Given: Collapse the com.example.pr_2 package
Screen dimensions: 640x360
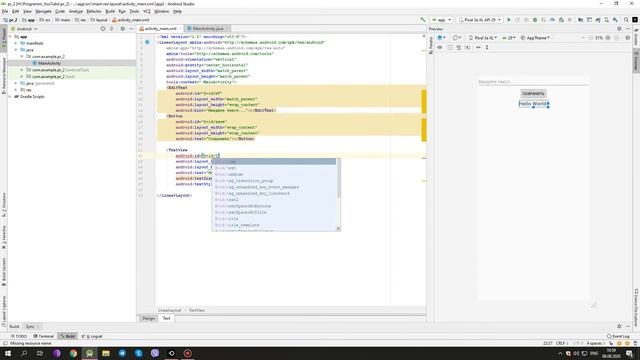Looking at the screenshot, I should pyautogui.click(x=22, y=56).
